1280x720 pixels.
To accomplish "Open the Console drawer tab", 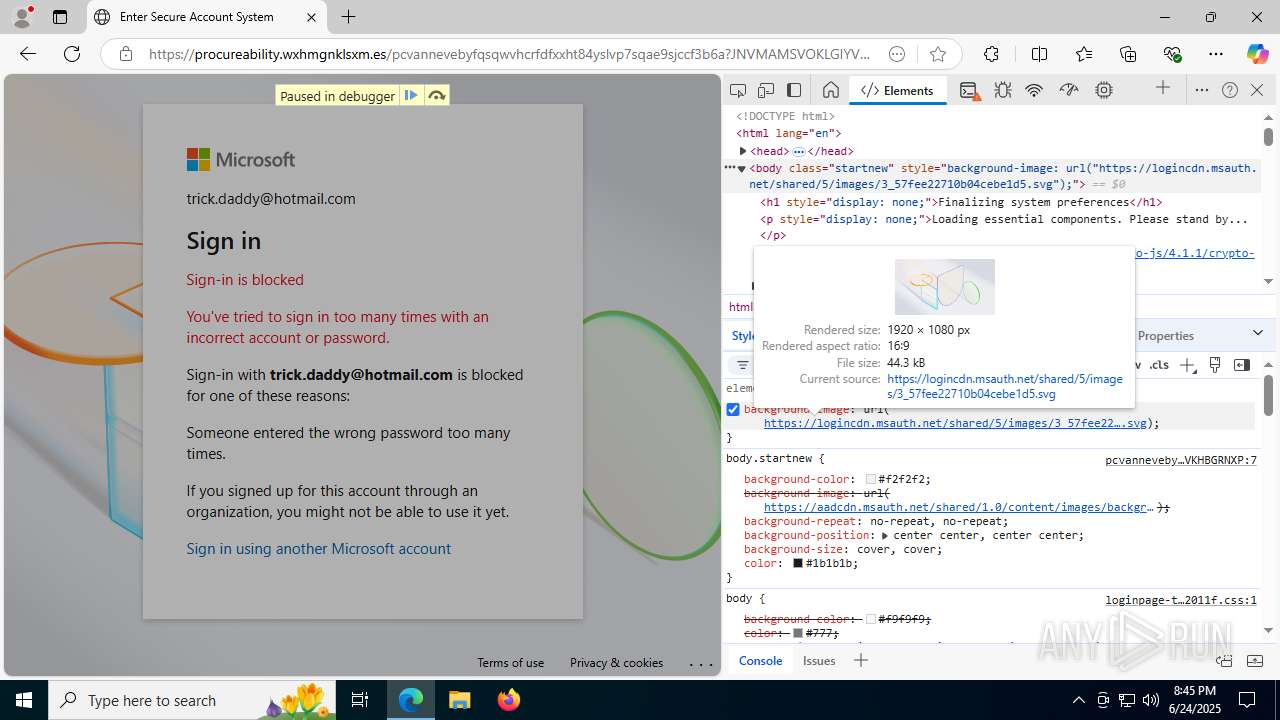I will pos(760,660).
